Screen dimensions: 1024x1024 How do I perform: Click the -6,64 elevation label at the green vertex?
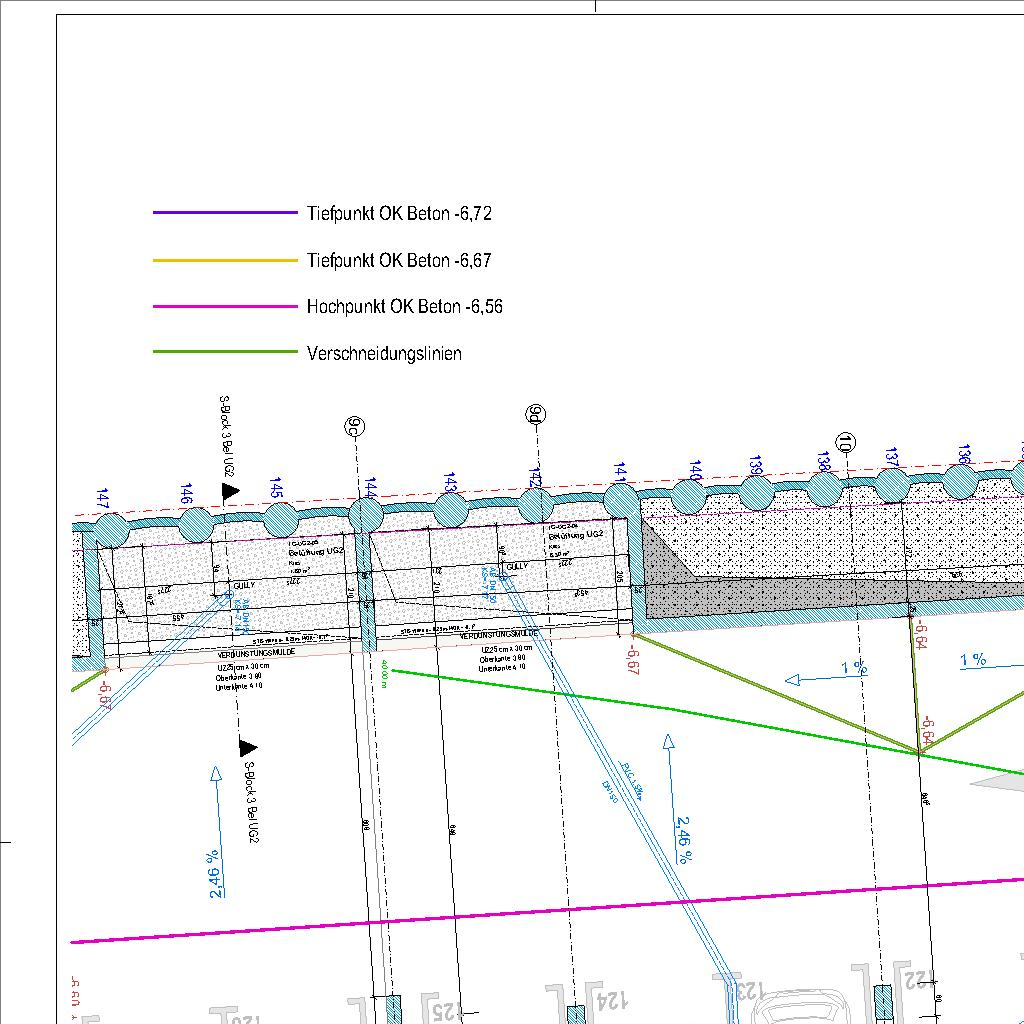(x=927, y=730)
